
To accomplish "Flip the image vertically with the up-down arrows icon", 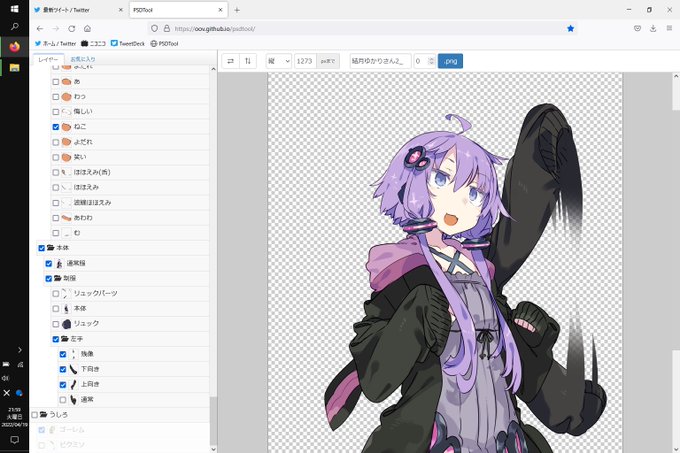I will (248, 61).
